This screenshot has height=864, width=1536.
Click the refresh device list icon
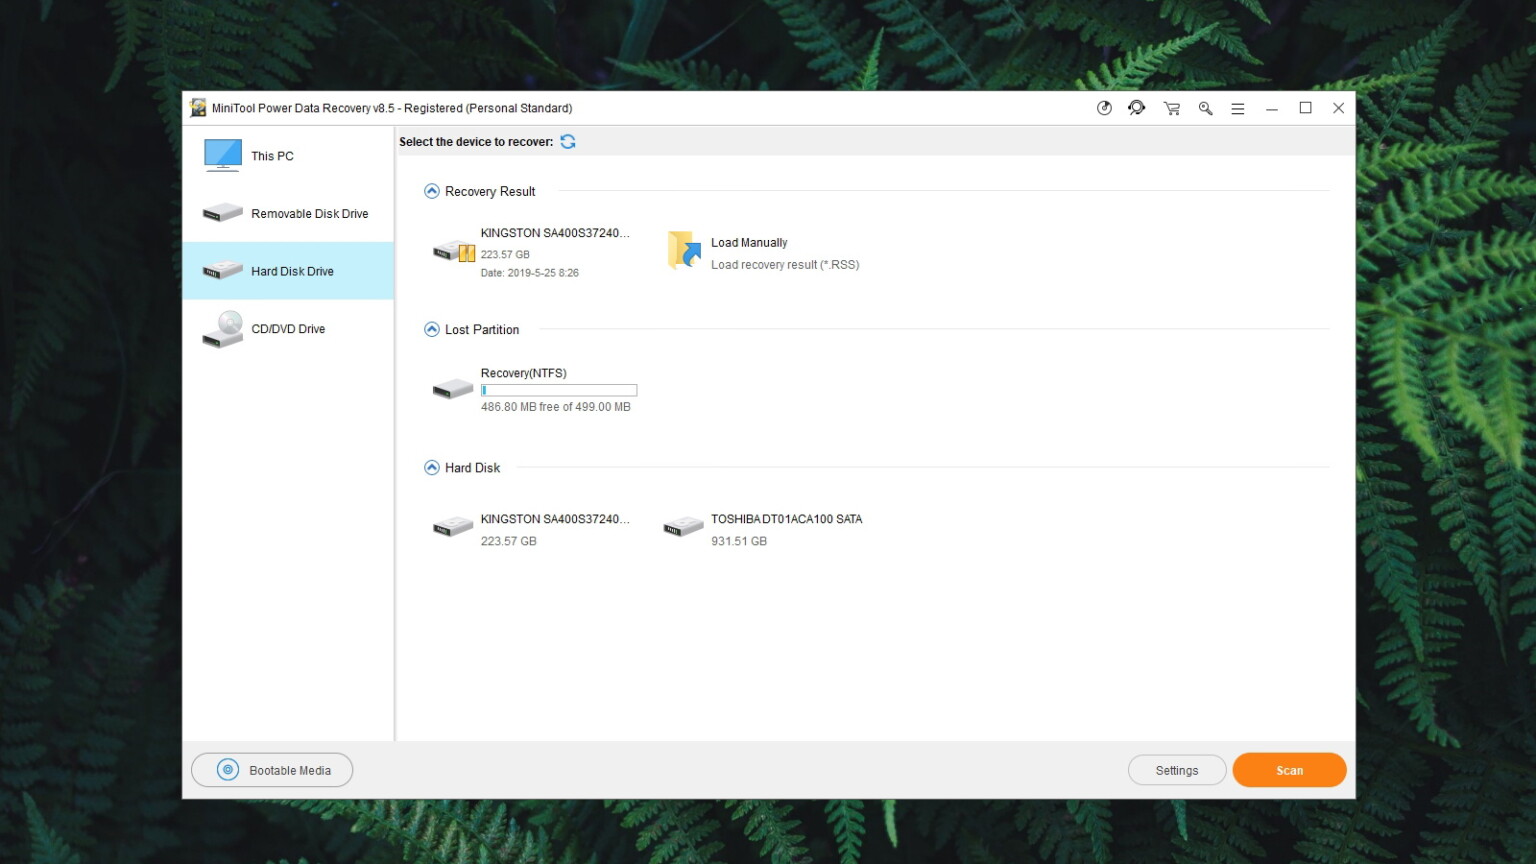568,141
